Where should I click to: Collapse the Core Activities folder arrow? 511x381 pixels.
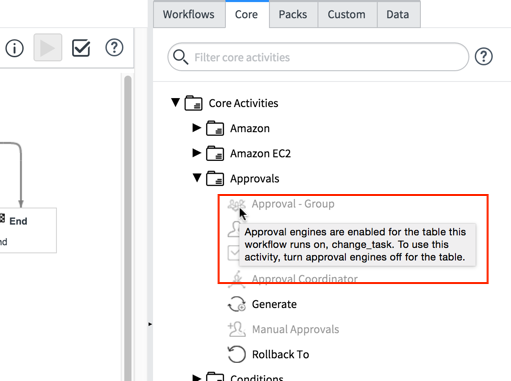click(176, 102)
